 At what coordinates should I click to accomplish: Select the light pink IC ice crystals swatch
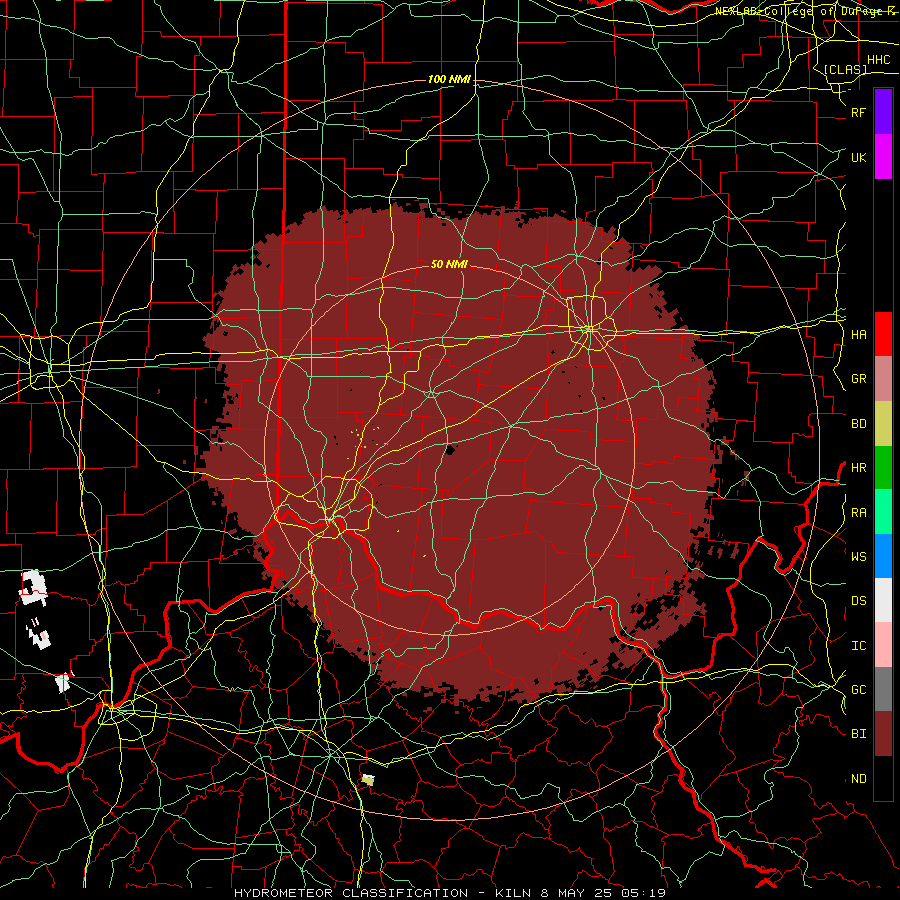pyautogui.click(x=883, y=645)
